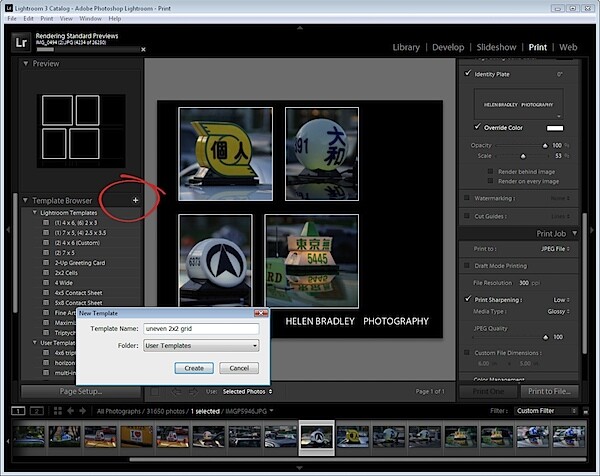Click the Create button in New Template

pyautogui.click(x=194, y=368)
